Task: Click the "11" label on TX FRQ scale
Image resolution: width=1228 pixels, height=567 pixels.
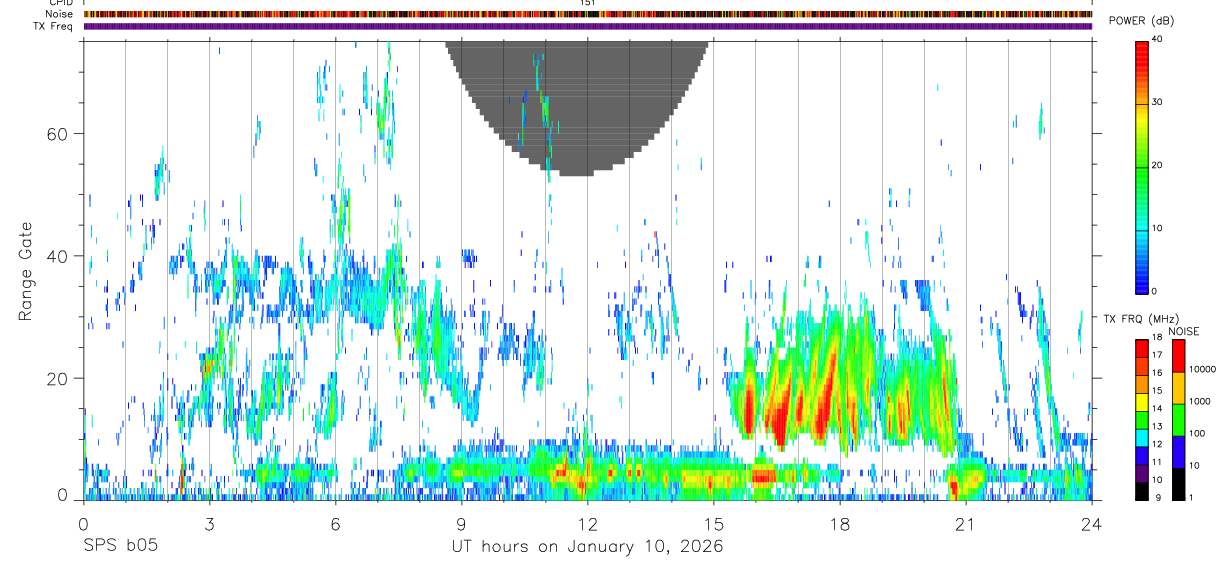Action: click(1157, 463)
